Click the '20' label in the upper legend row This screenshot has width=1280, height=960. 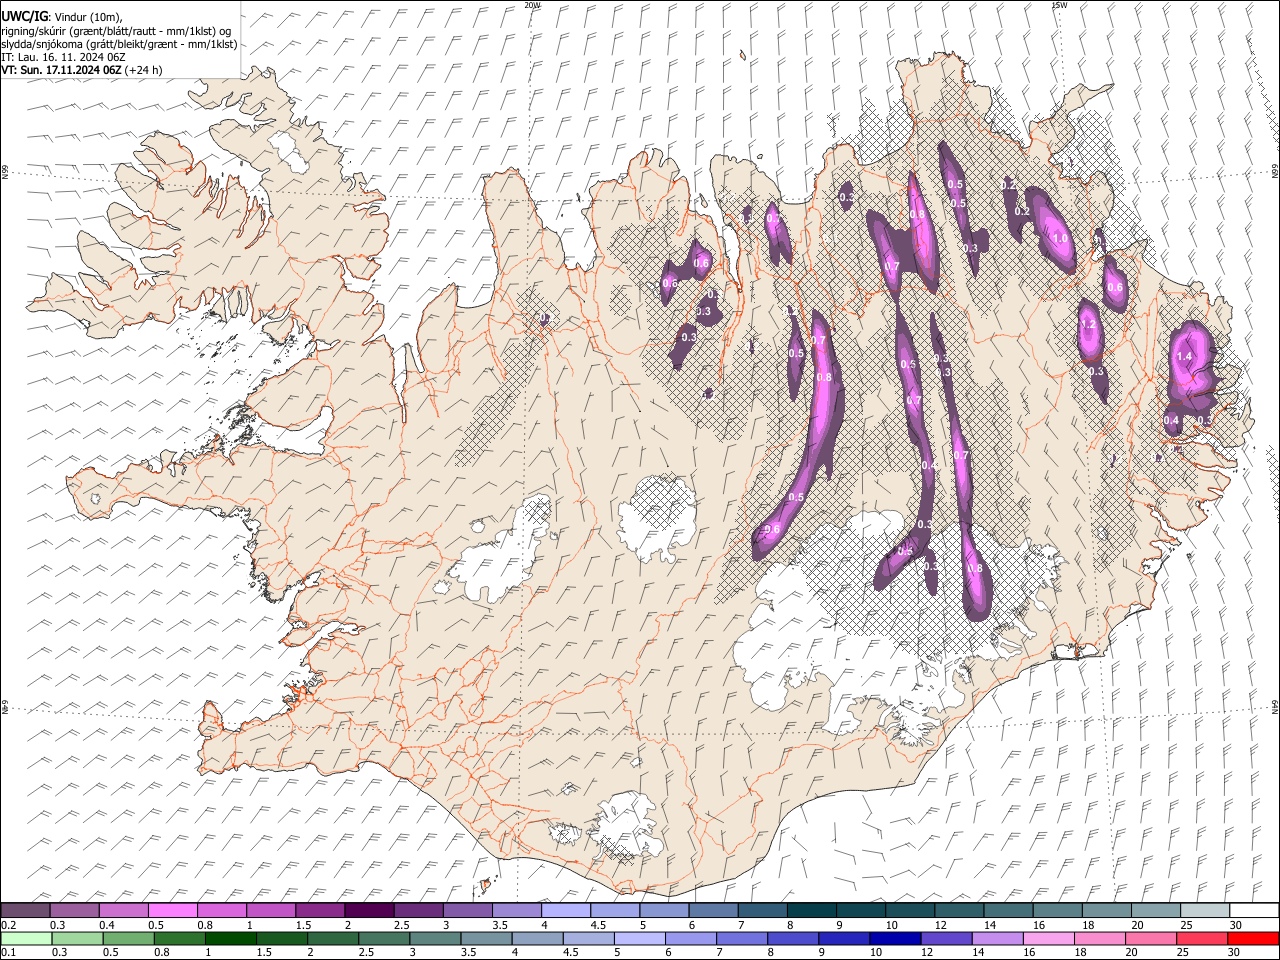tap(1136, 925)
